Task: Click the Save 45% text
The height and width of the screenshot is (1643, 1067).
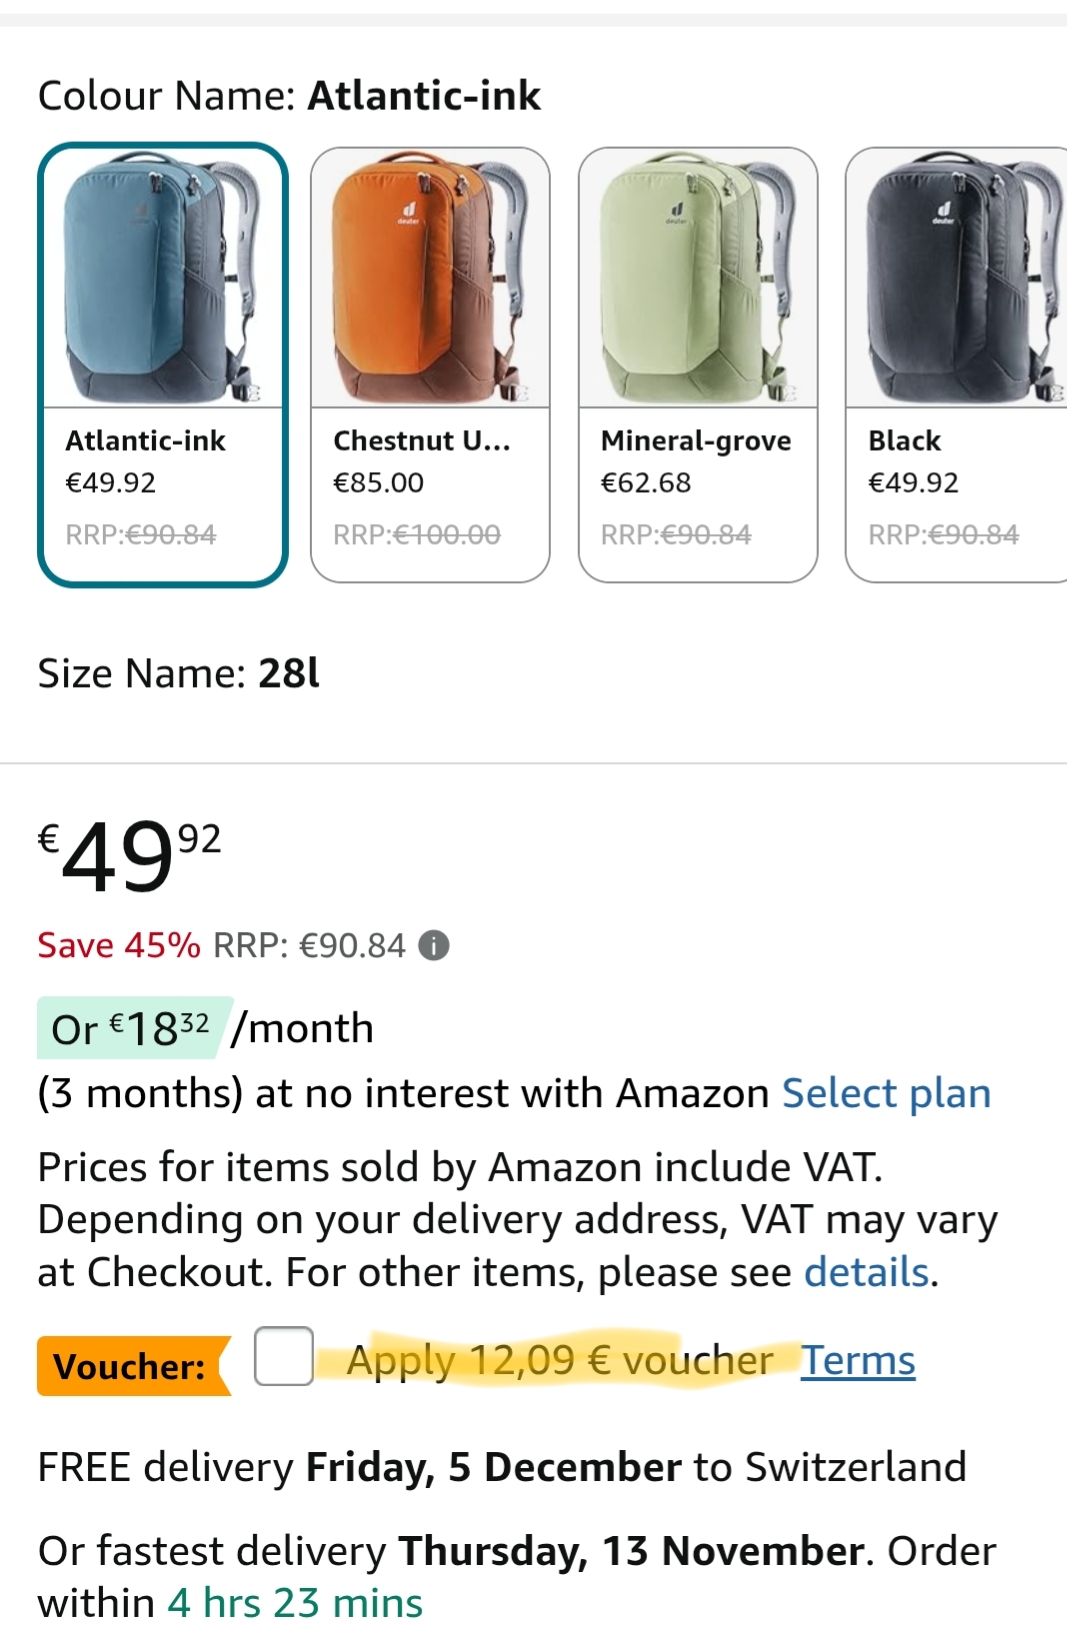Action: click(x=118, y=945)
